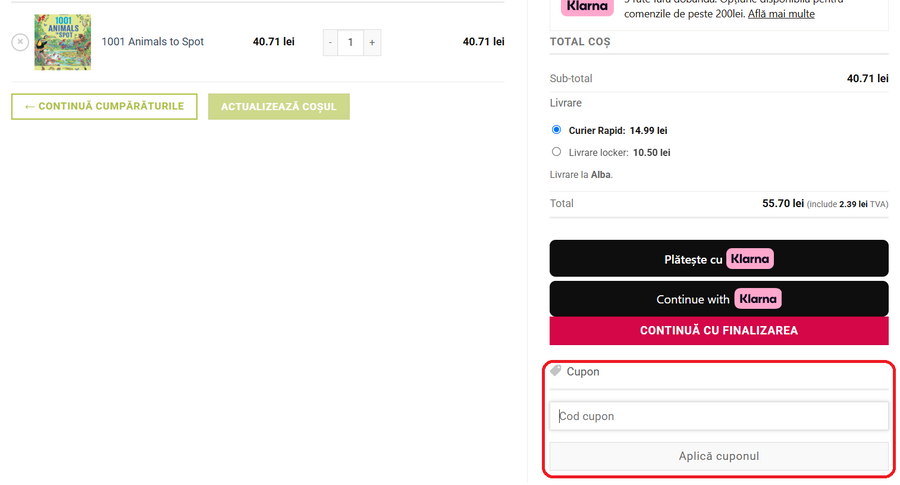Viewport: 900px width, 485px height.
Task: Open the 1001 Animals to Spot title link
Action: (152, 42)
